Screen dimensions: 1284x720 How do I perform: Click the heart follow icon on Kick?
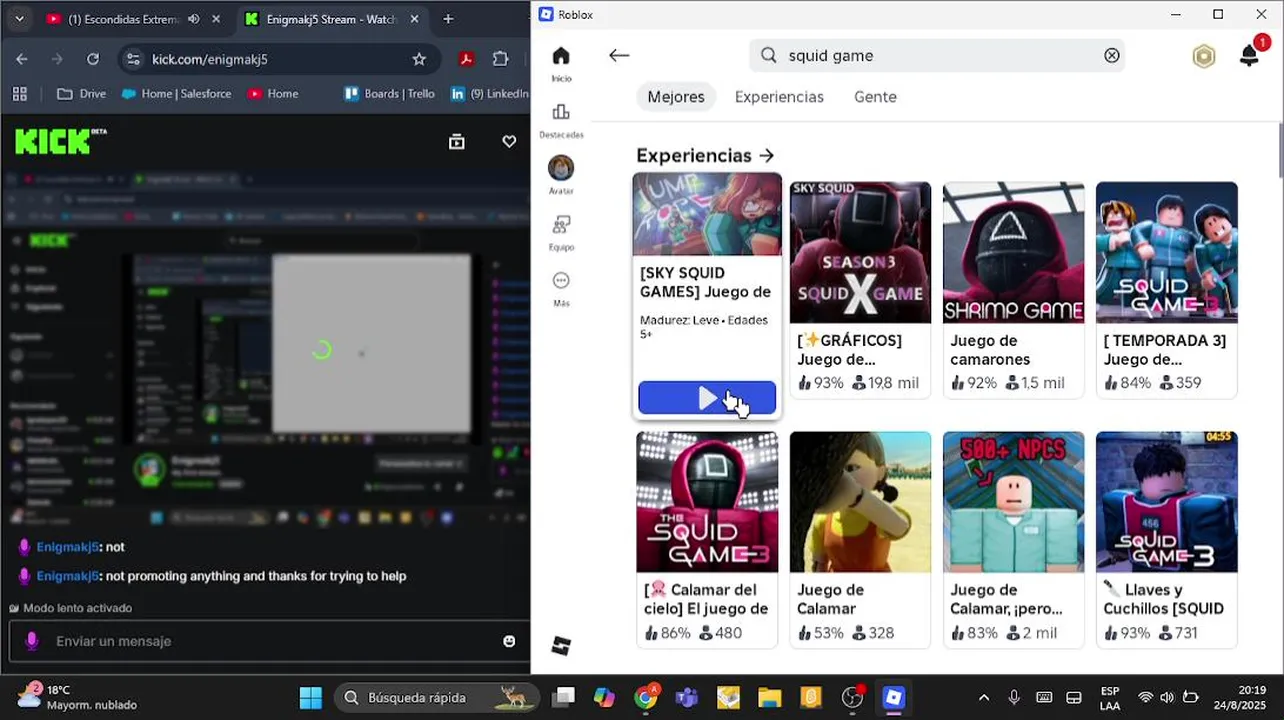509,142
